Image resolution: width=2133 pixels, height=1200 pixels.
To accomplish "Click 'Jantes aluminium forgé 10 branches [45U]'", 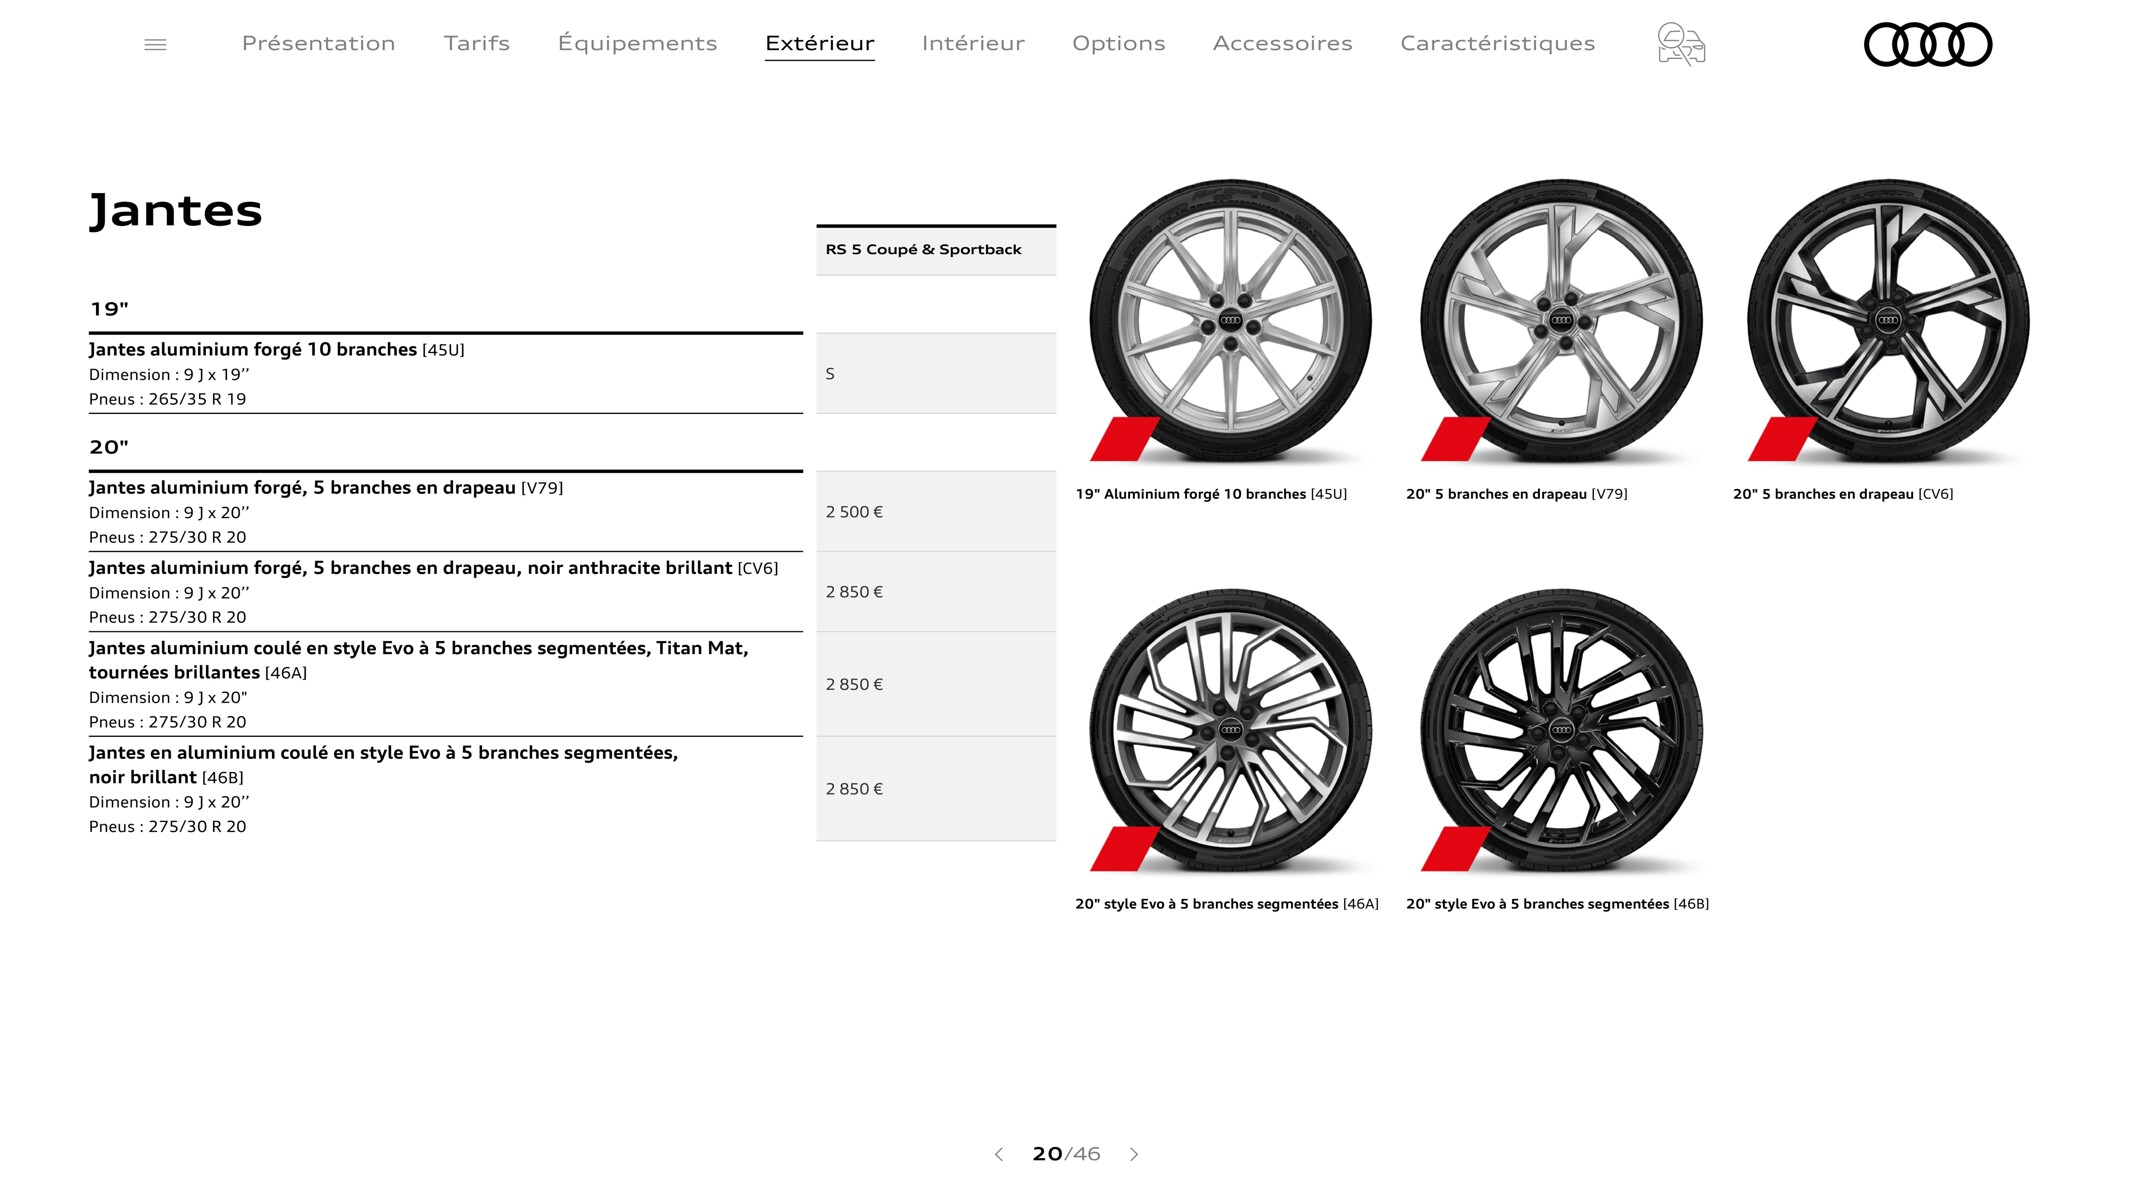I will pyautogui.click(x=277, y=350).
